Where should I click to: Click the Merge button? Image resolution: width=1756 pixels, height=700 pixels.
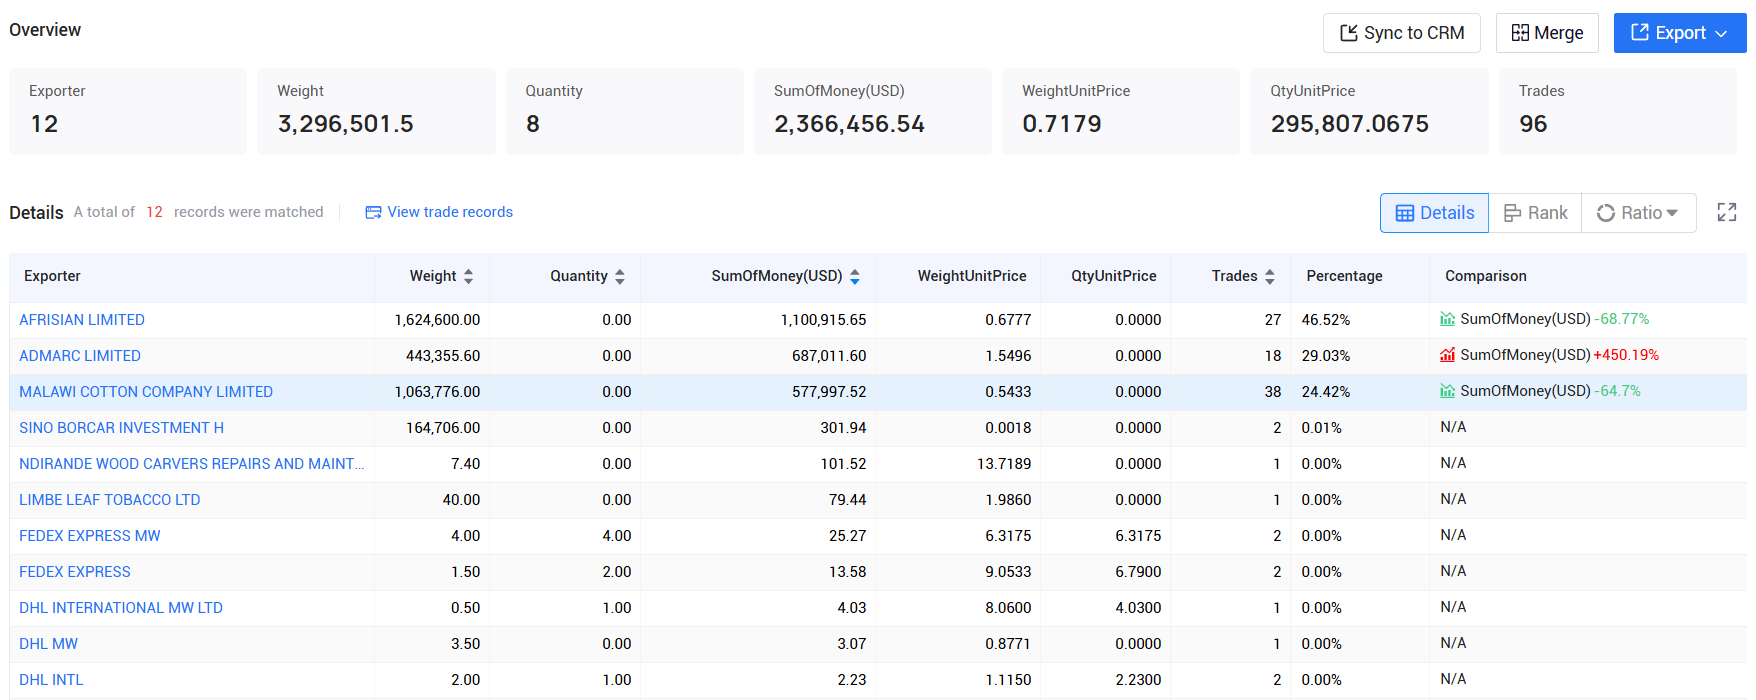(x=1547, y=33)
